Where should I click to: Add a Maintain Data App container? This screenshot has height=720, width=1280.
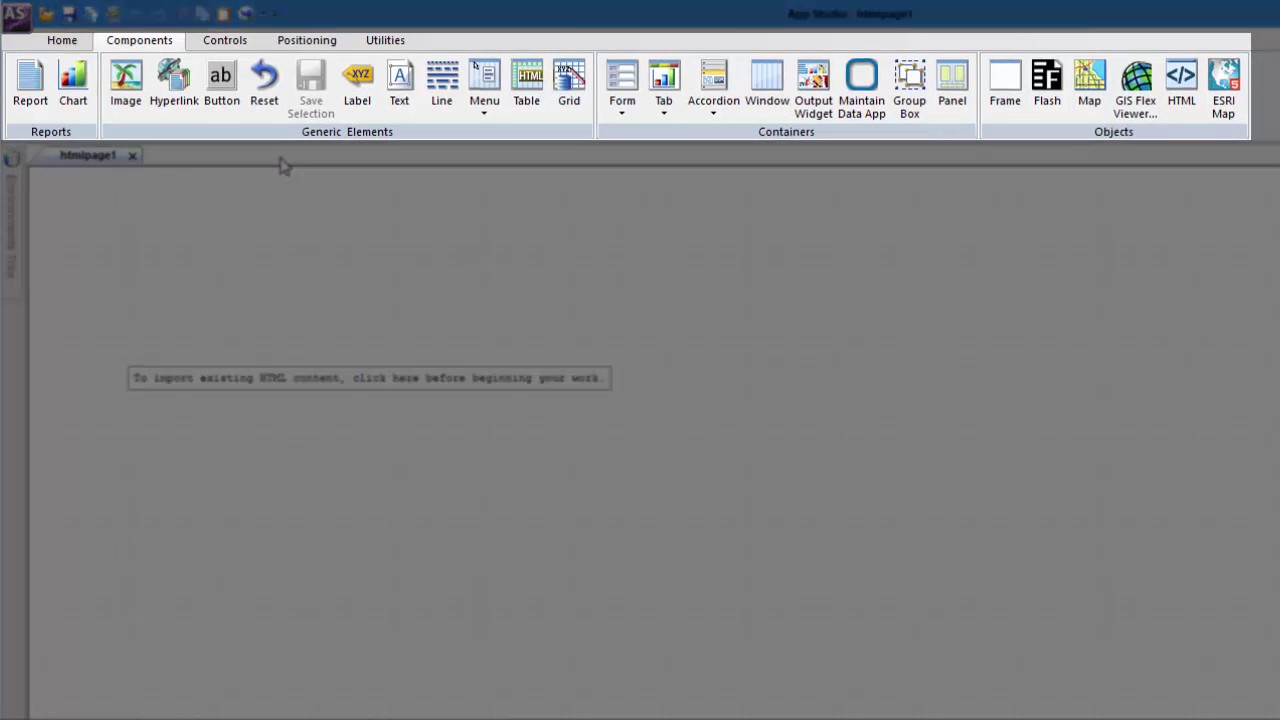(861, 89)
